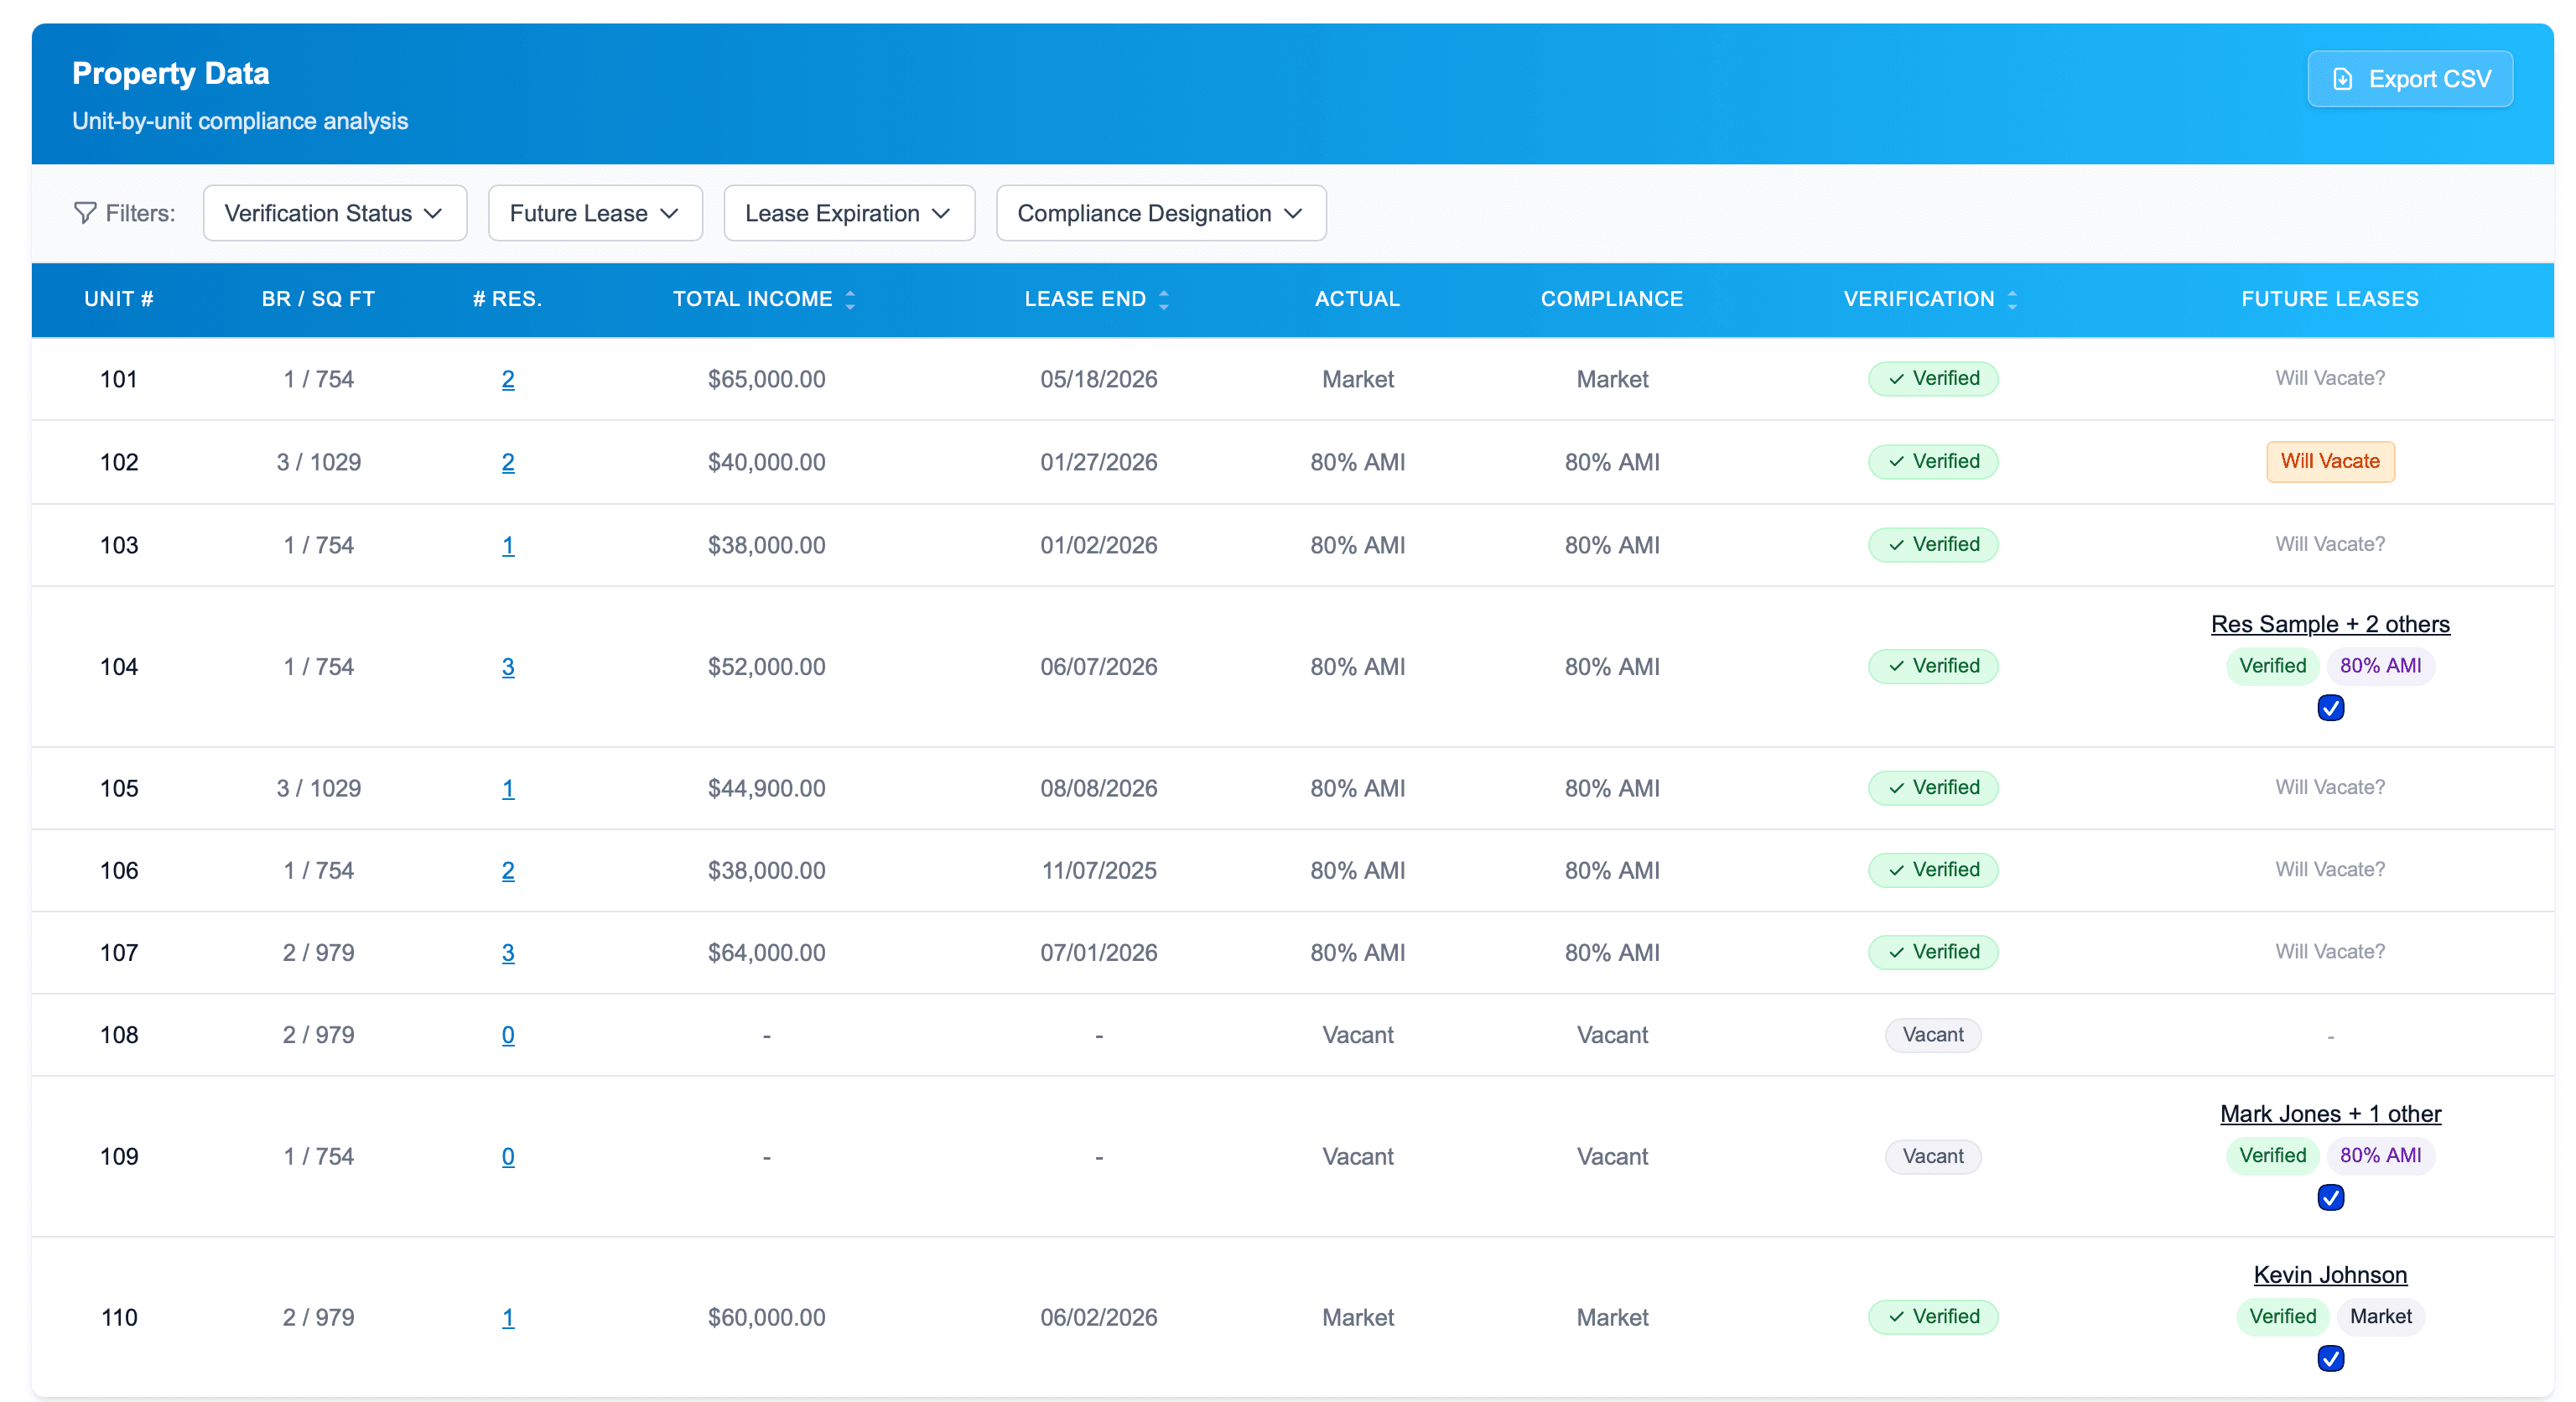Open the Verification Status filter dropdown
The width and height of the screenshot is (2576, 1402).
coord(335,213)
